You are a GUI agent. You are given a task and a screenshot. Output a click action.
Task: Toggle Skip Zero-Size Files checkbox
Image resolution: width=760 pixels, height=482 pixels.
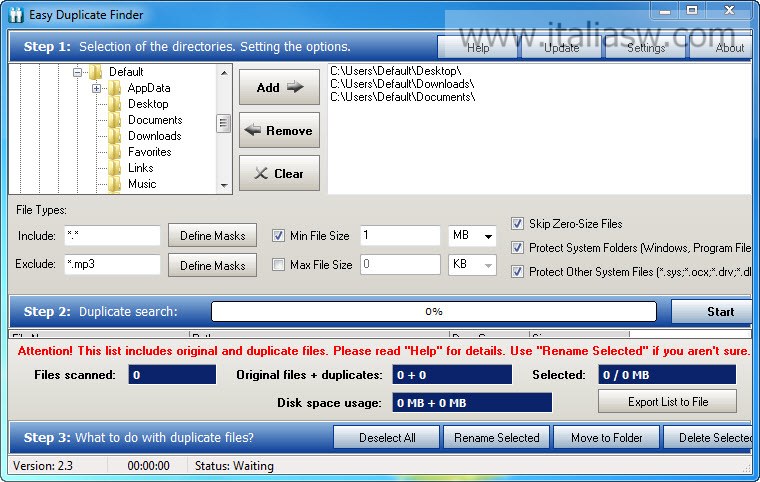[517, 224]
